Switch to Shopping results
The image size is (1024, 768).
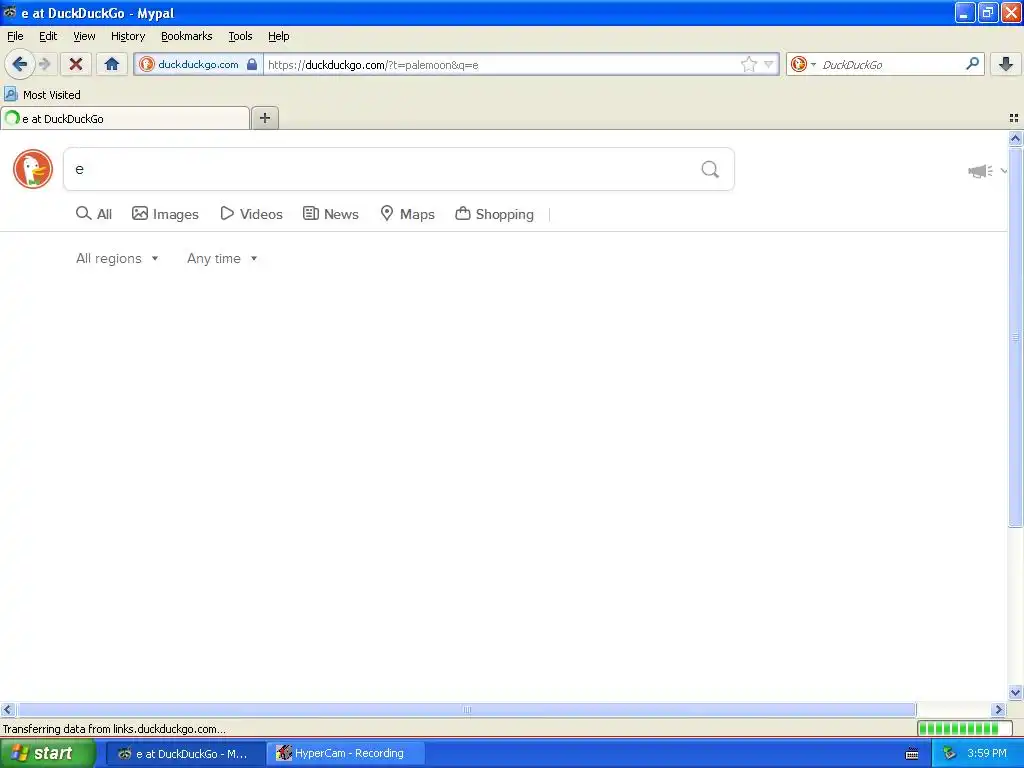494,214
